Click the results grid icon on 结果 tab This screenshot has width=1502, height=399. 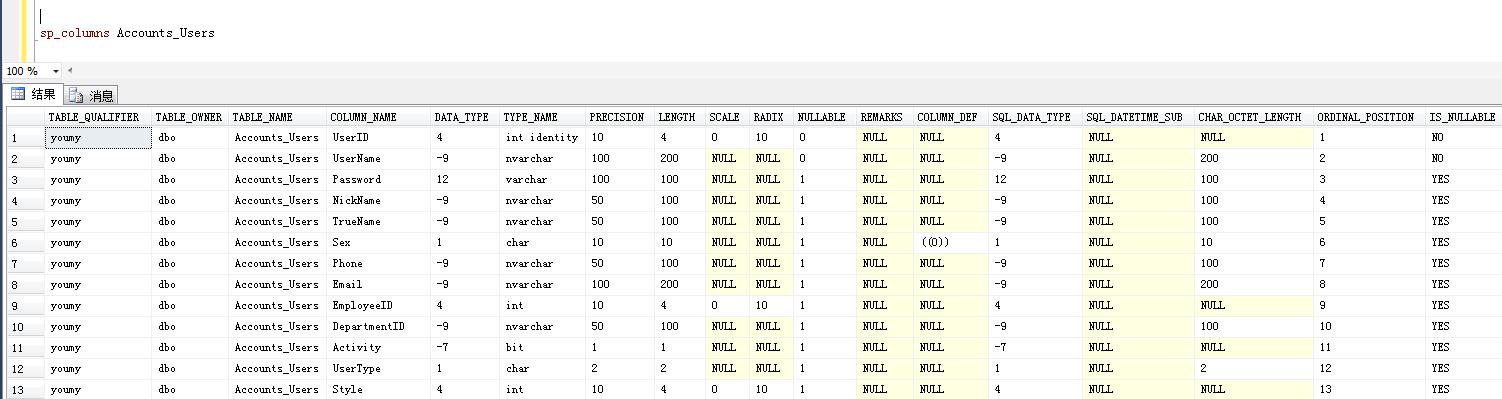(x=17, y=94)
